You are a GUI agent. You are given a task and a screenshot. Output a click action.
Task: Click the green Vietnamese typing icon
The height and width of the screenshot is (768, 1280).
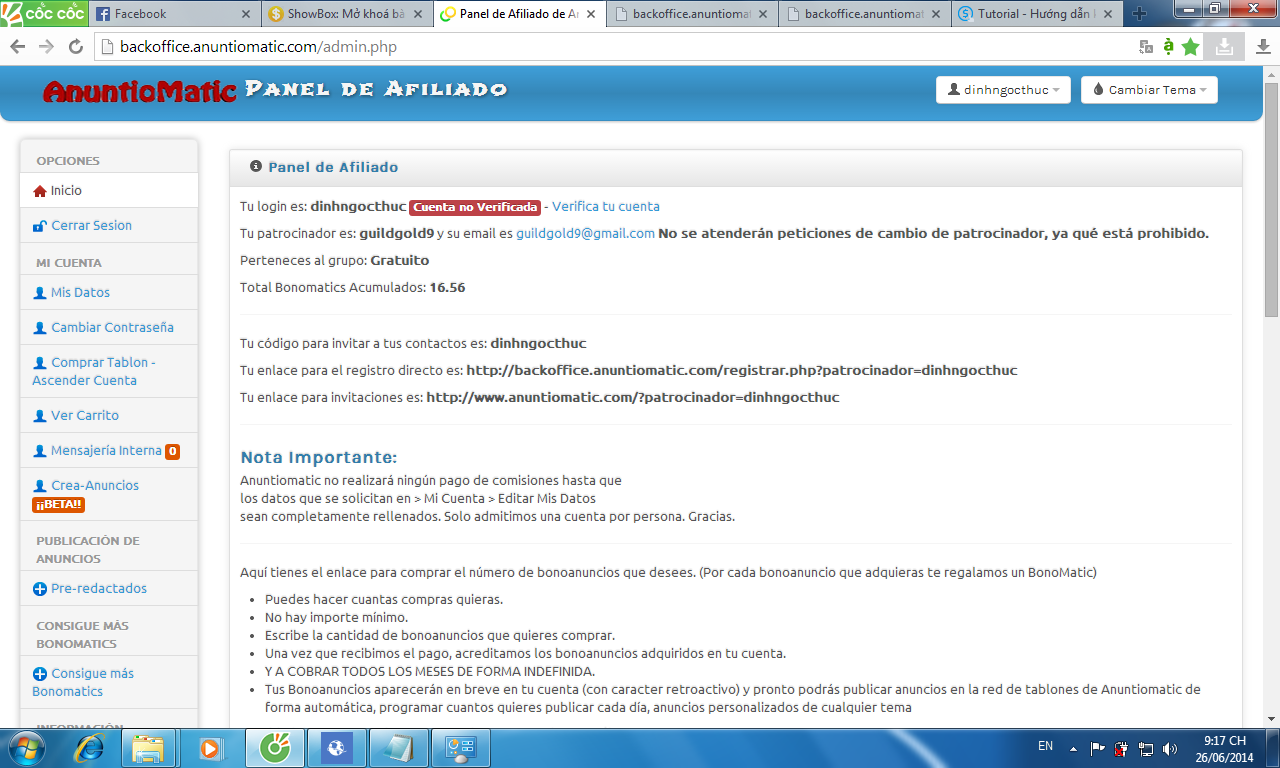[1168, 47]
